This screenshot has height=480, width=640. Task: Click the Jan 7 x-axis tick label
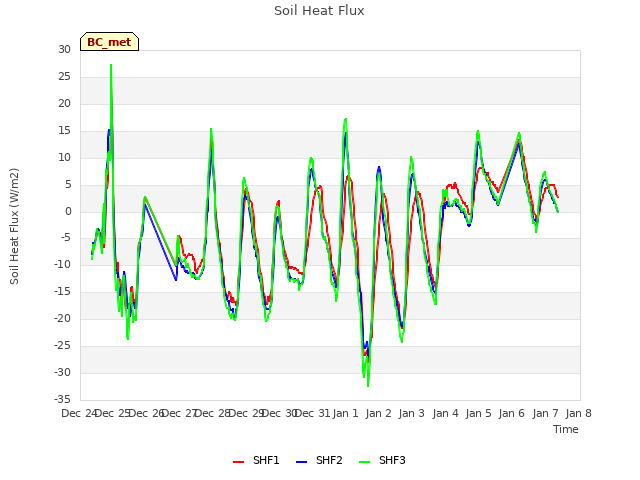point(545,413)
